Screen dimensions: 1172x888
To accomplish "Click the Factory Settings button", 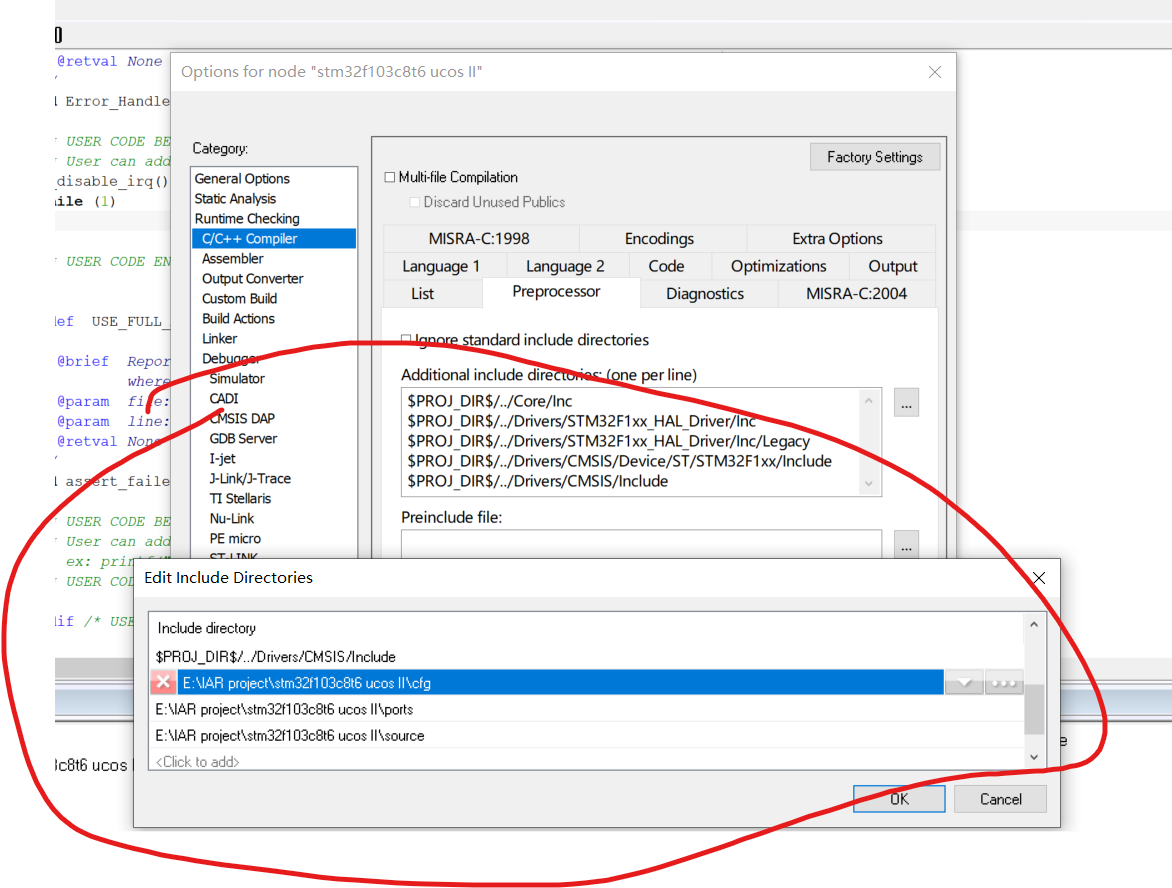I will (x=875, y=157).
